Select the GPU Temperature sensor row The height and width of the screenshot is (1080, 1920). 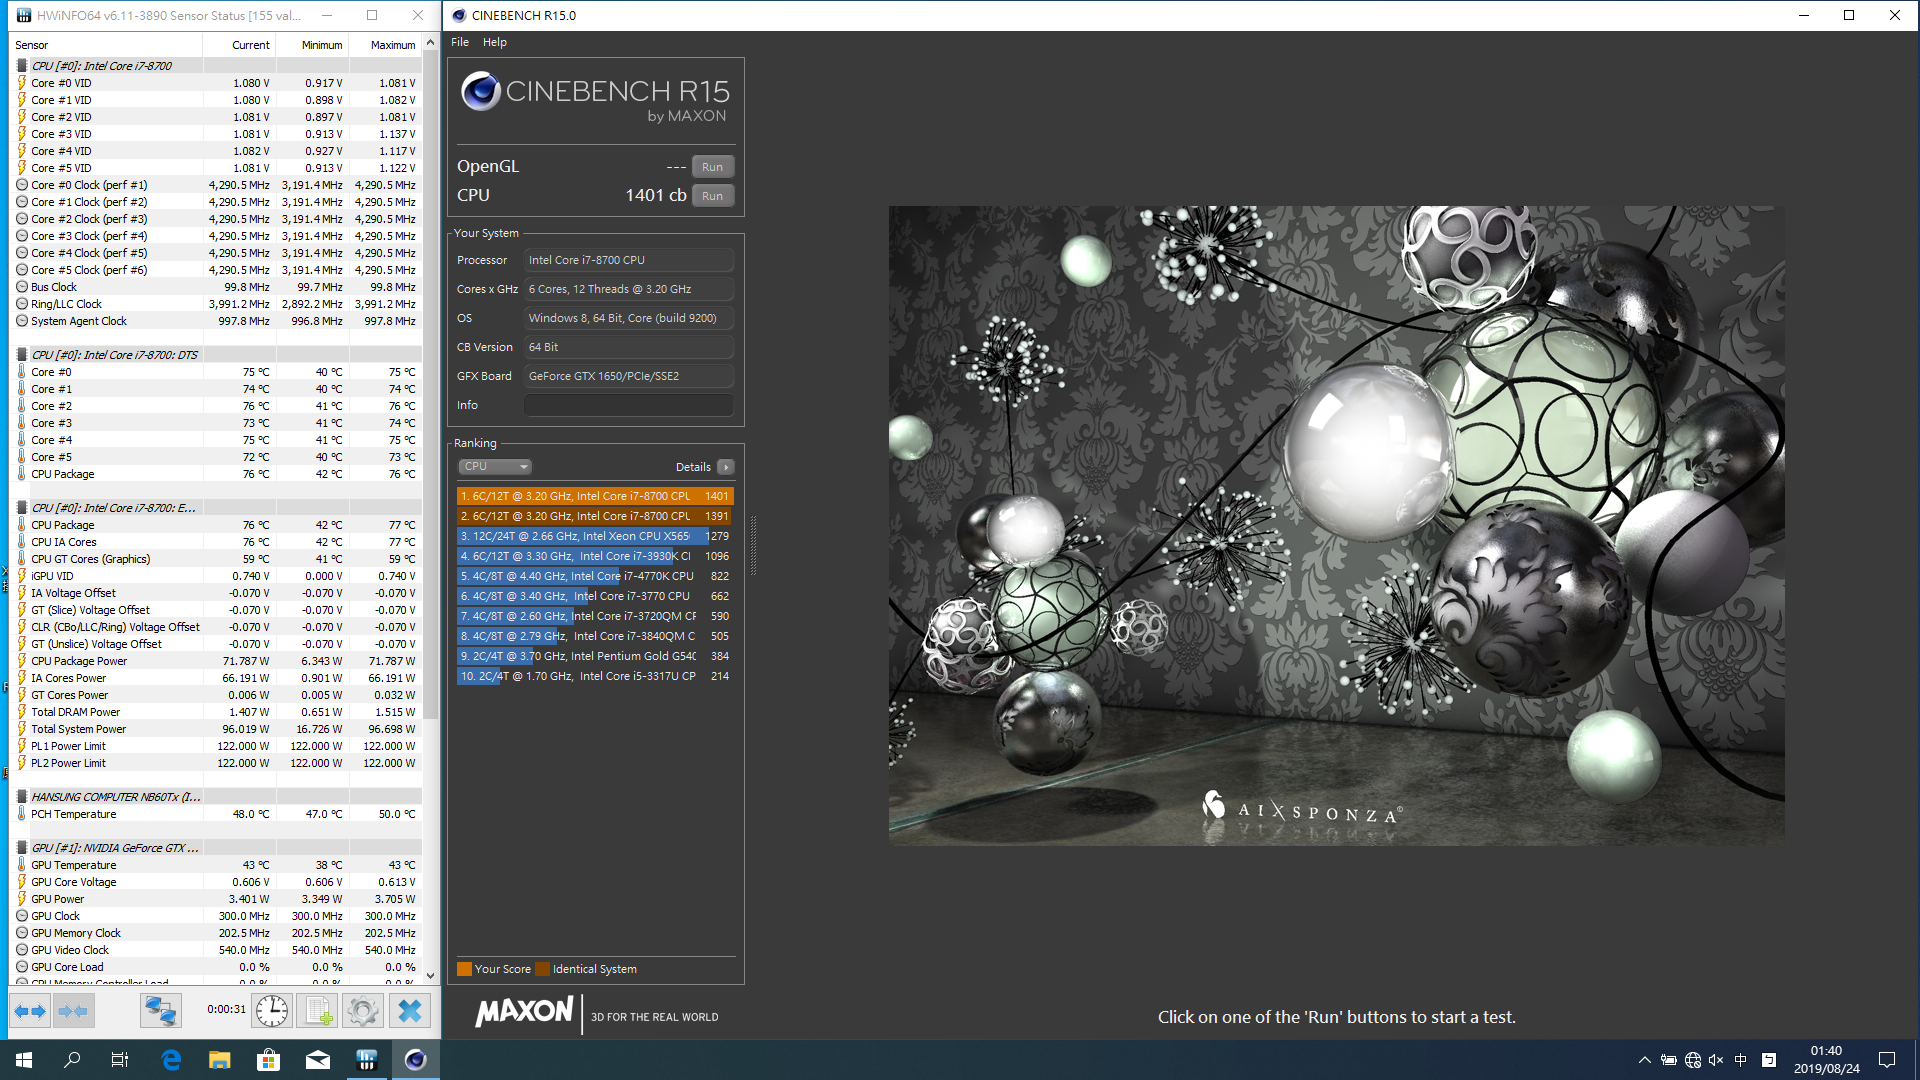click(x=217, y=865)
